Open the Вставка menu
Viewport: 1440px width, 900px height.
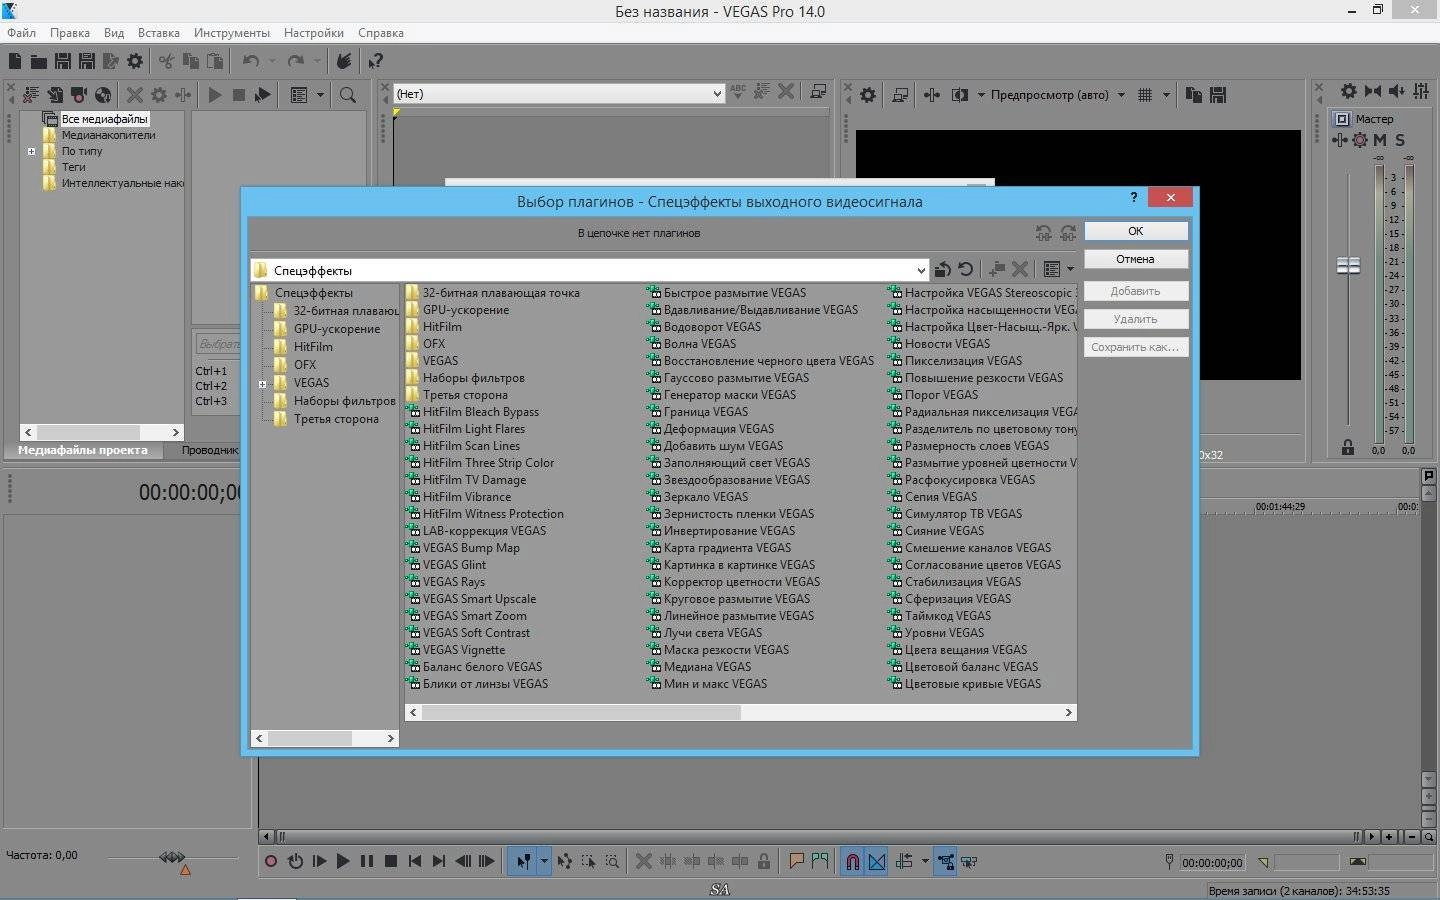coord(159,33)
